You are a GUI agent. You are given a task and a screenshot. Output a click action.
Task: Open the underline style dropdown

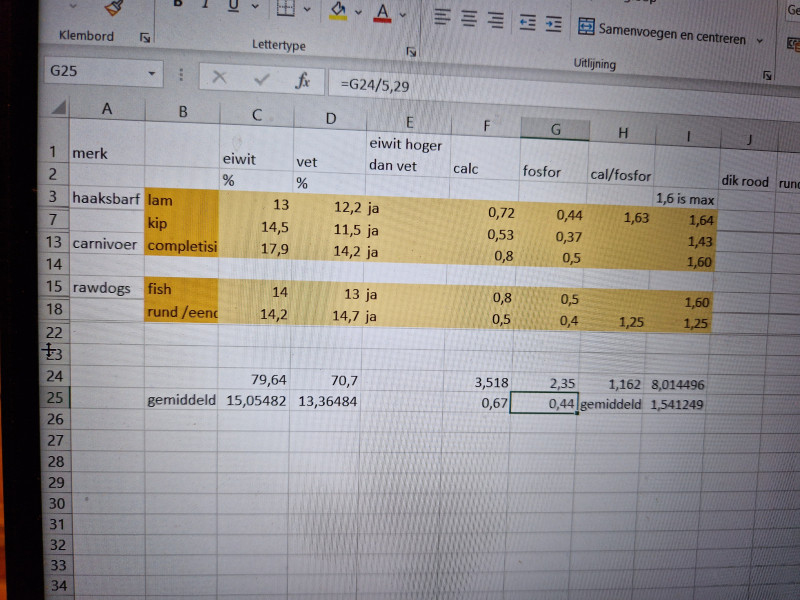[x=255, y=6]
